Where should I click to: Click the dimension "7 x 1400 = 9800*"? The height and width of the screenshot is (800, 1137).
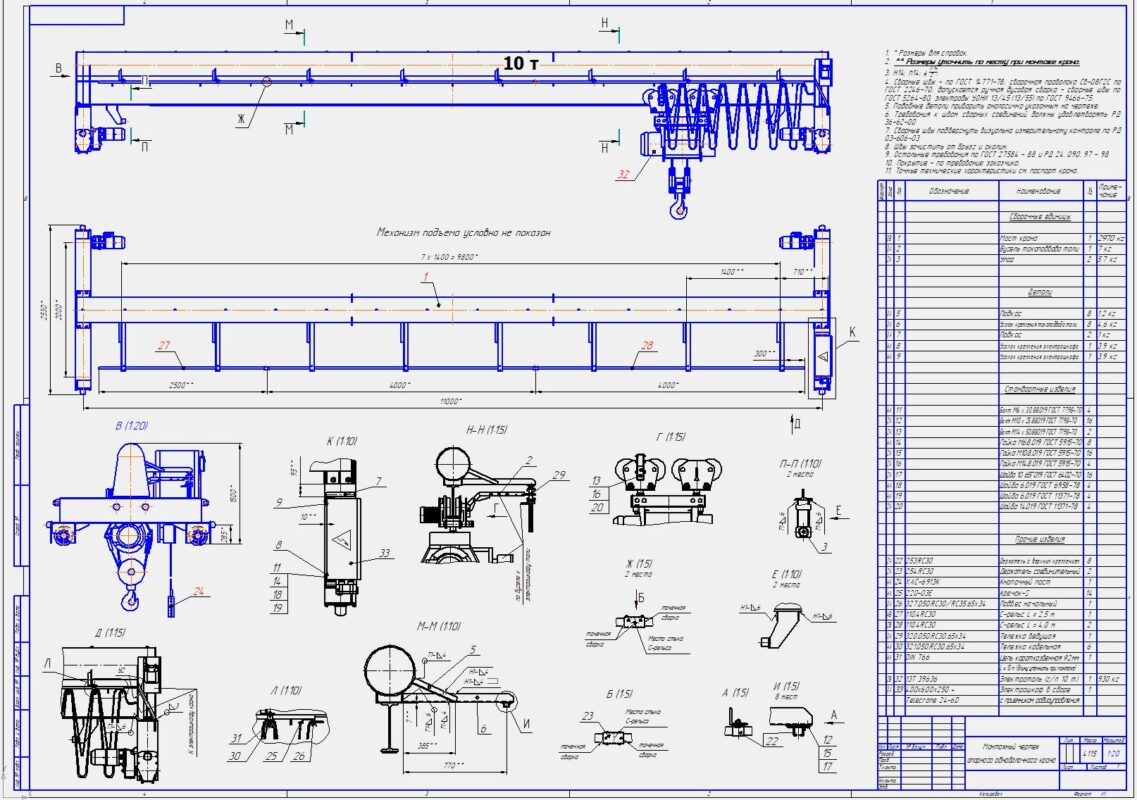(x=450, y=257)
